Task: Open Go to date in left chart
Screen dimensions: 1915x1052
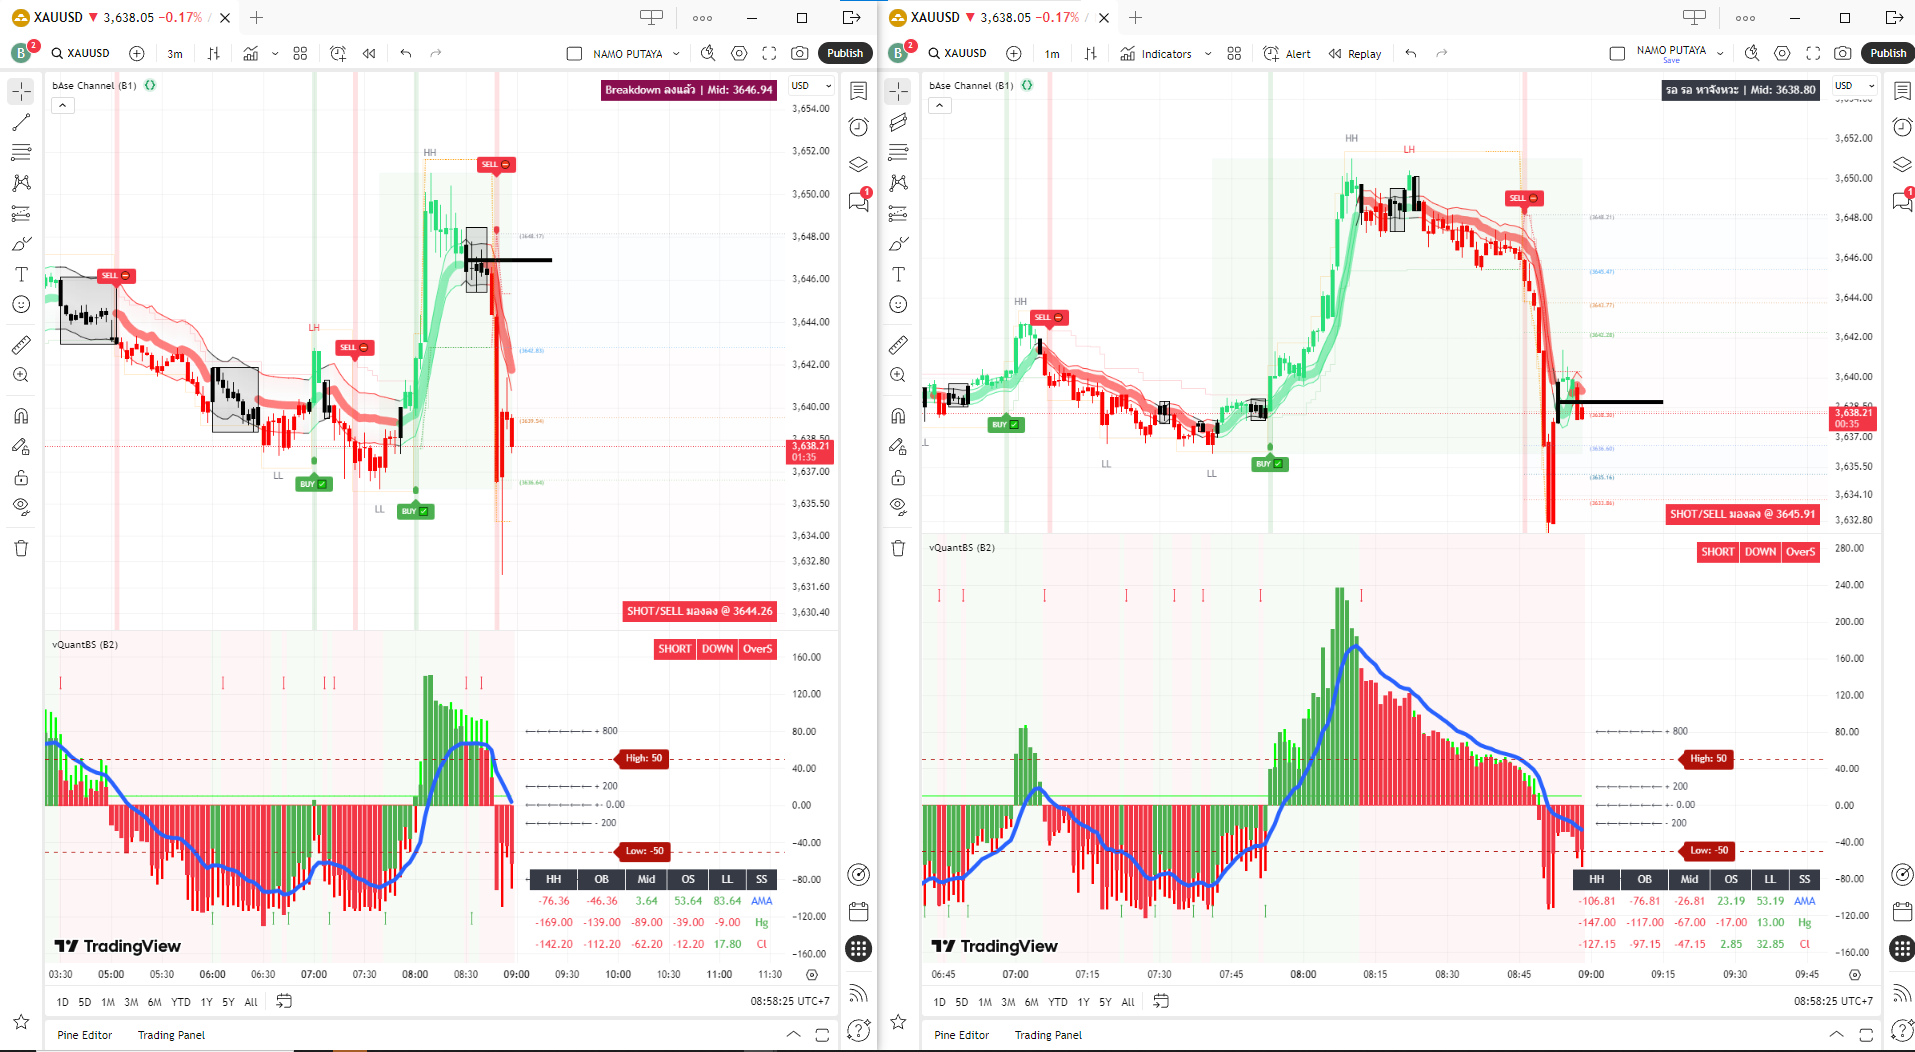Action: click(284, 1001)
